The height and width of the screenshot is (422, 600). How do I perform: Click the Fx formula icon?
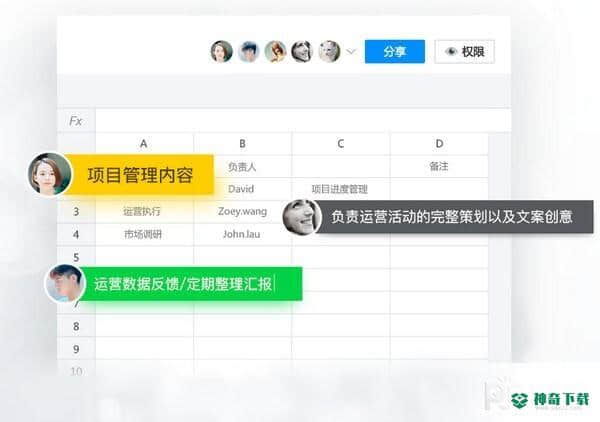(76, 121)
